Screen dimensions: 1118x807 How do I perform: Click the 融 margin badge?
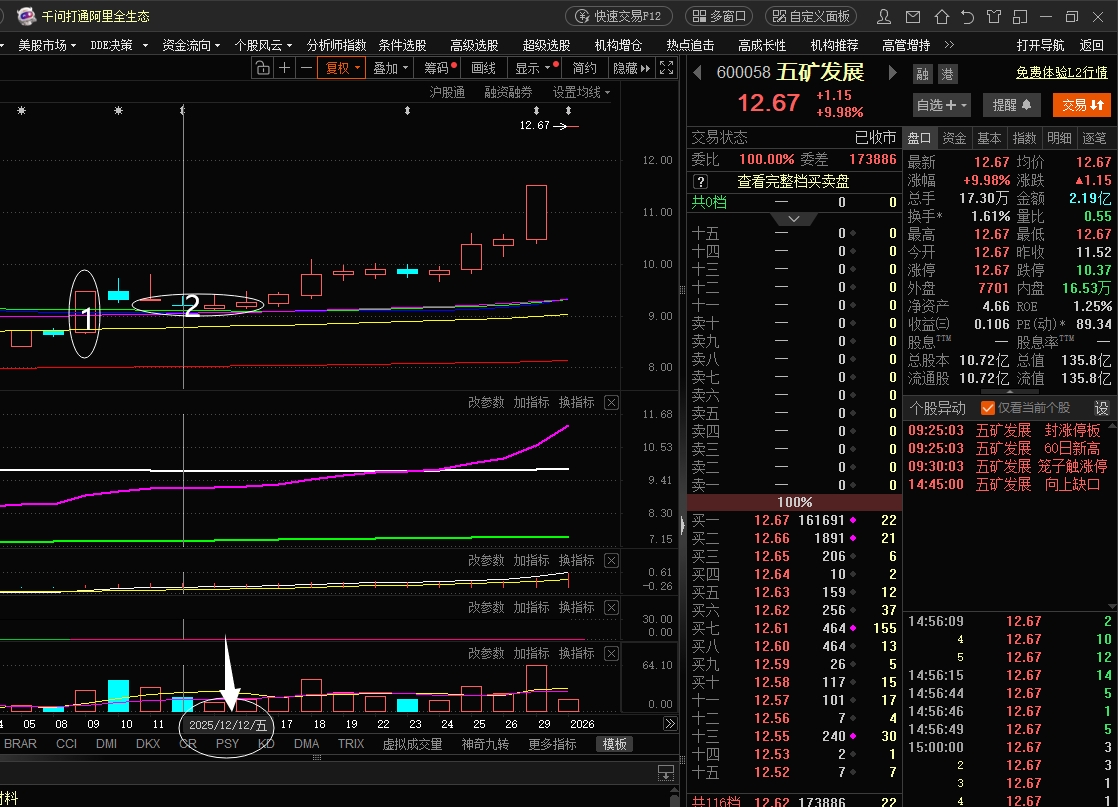[923, 74]
